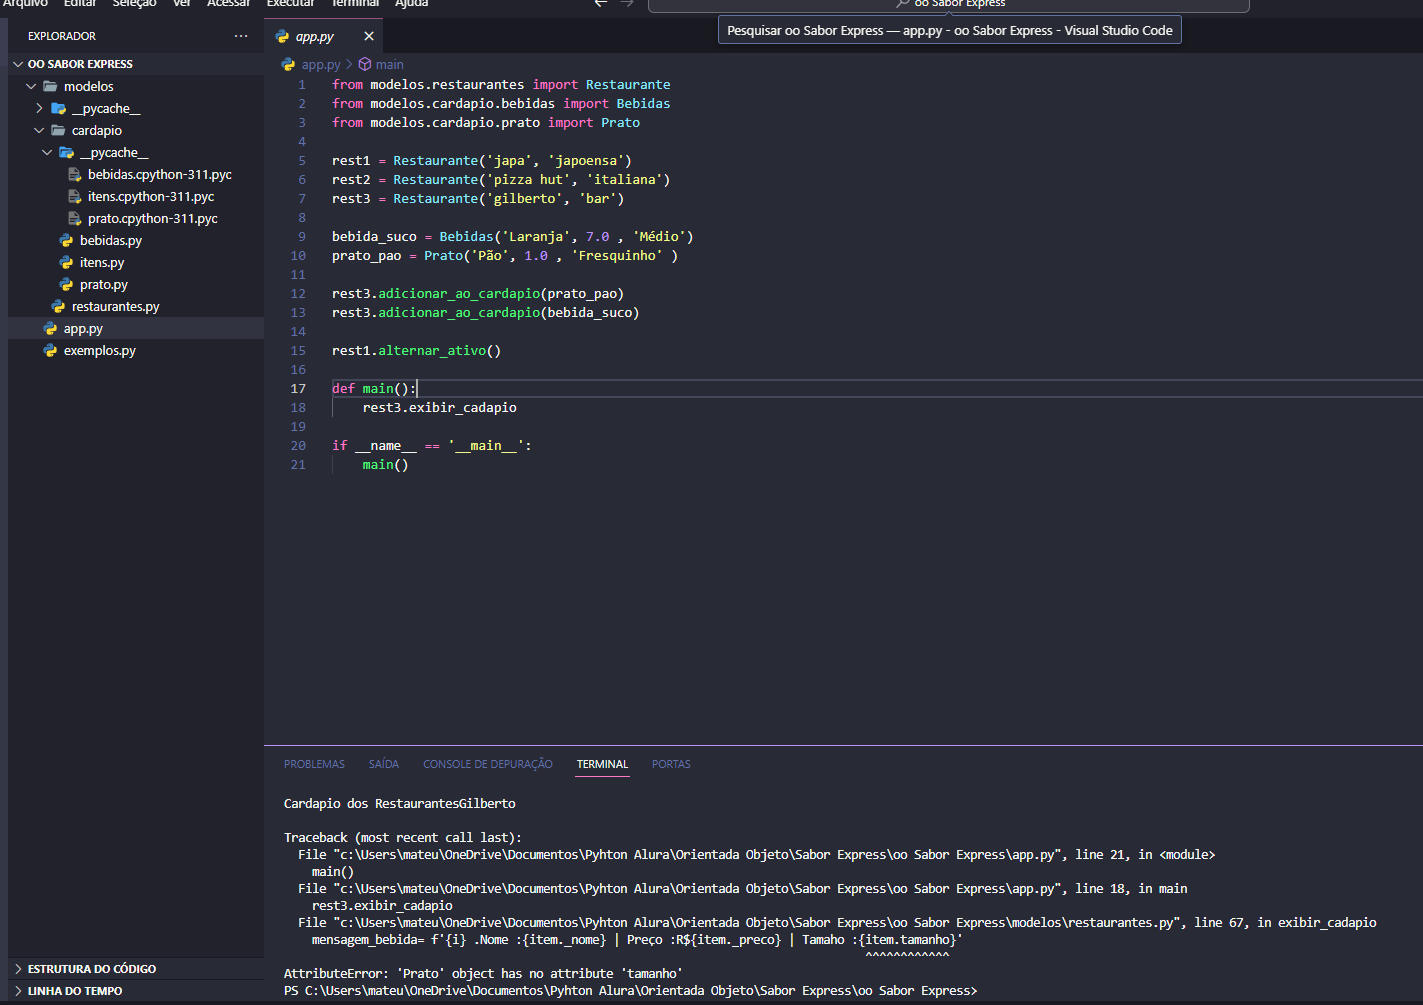Click line number 21 in the gutter
Viewport: 1423px width, 1005px height.
coord(298,464)
